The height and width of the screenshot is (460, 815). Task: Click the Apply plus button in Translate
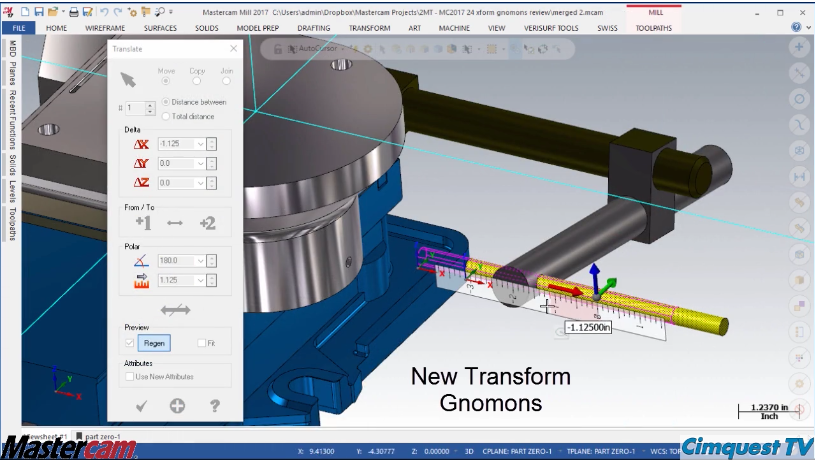pos(177,406)
